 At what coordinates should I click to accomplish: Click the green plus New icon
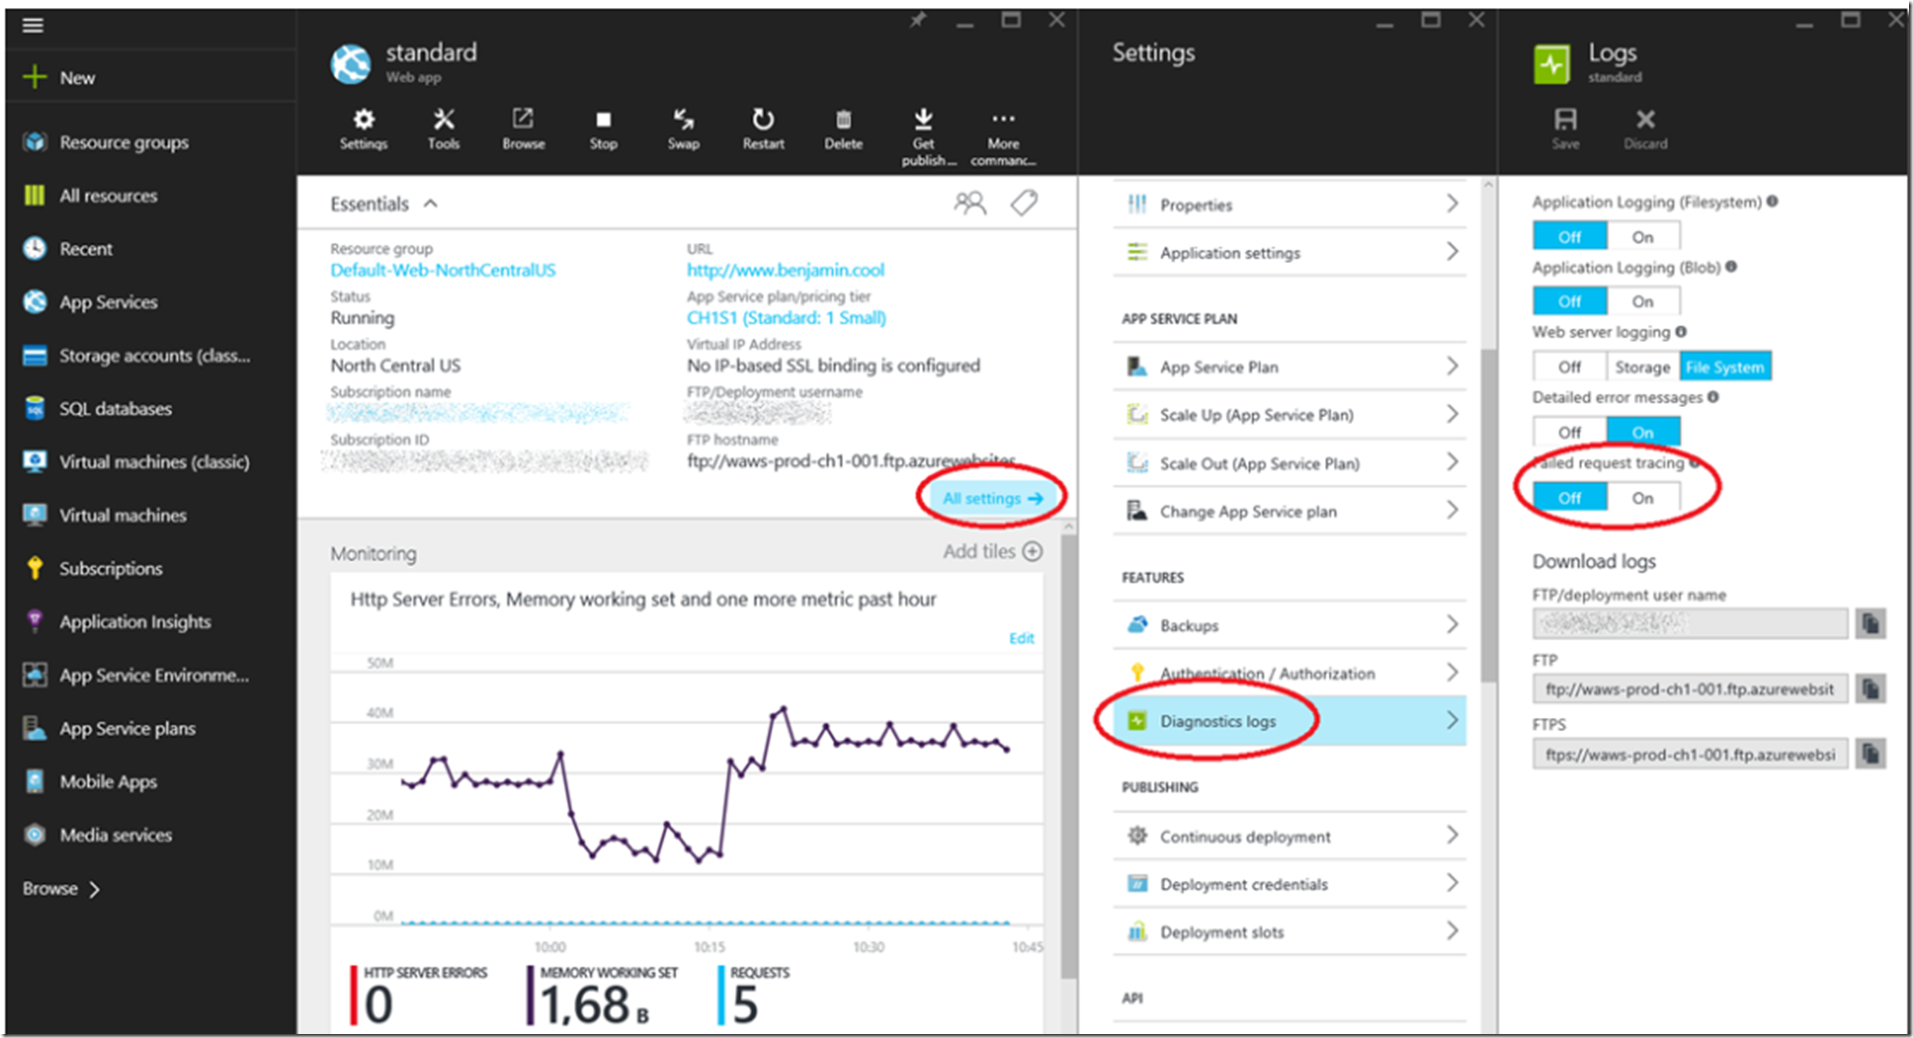(35, 77)
